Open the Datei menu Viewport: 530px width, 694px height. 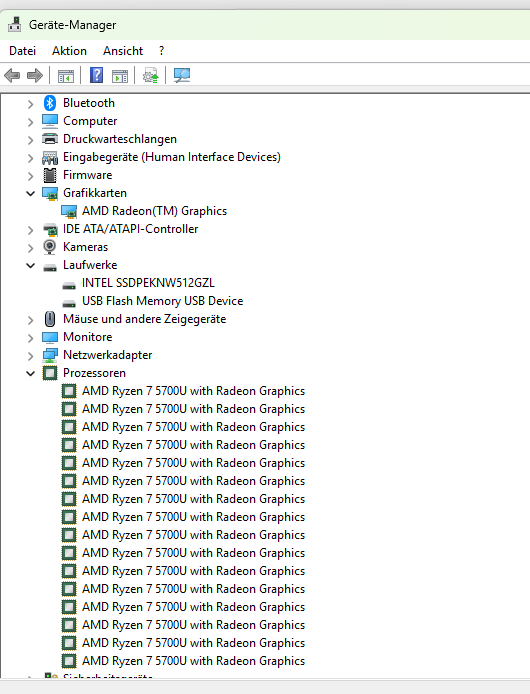22,51
